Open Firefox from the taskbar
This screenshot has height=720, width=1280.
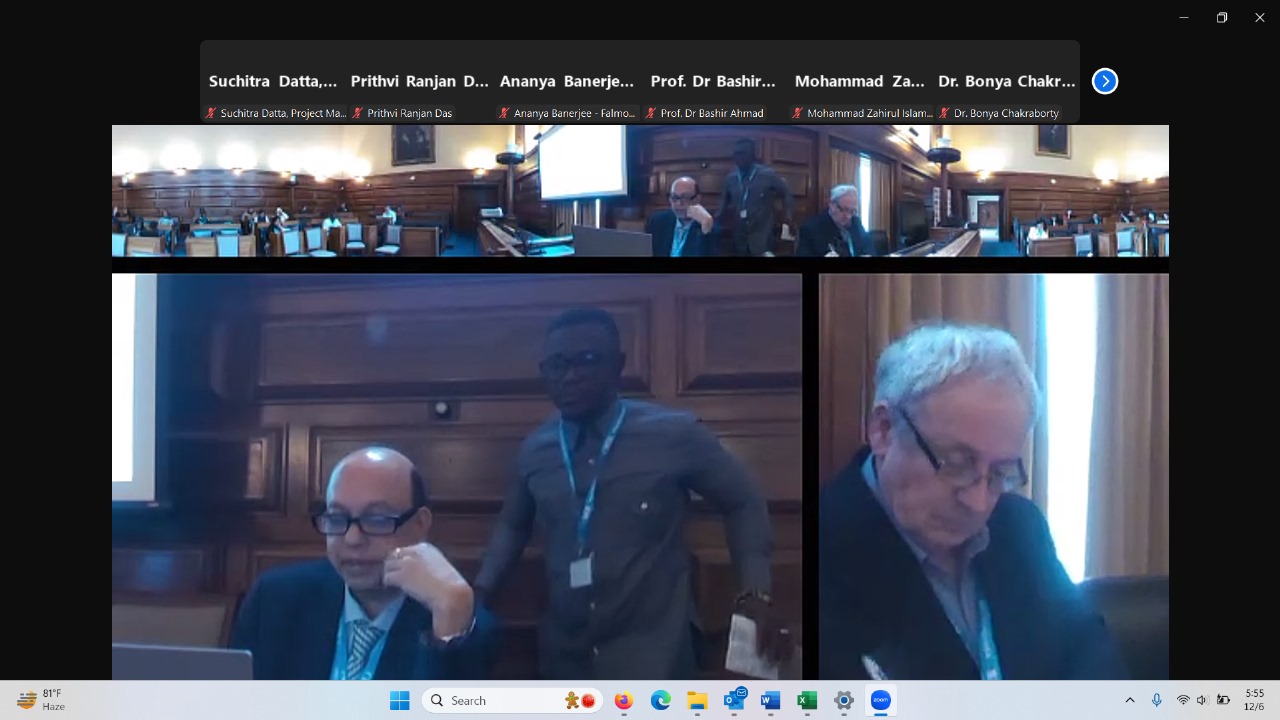point(624,701)
